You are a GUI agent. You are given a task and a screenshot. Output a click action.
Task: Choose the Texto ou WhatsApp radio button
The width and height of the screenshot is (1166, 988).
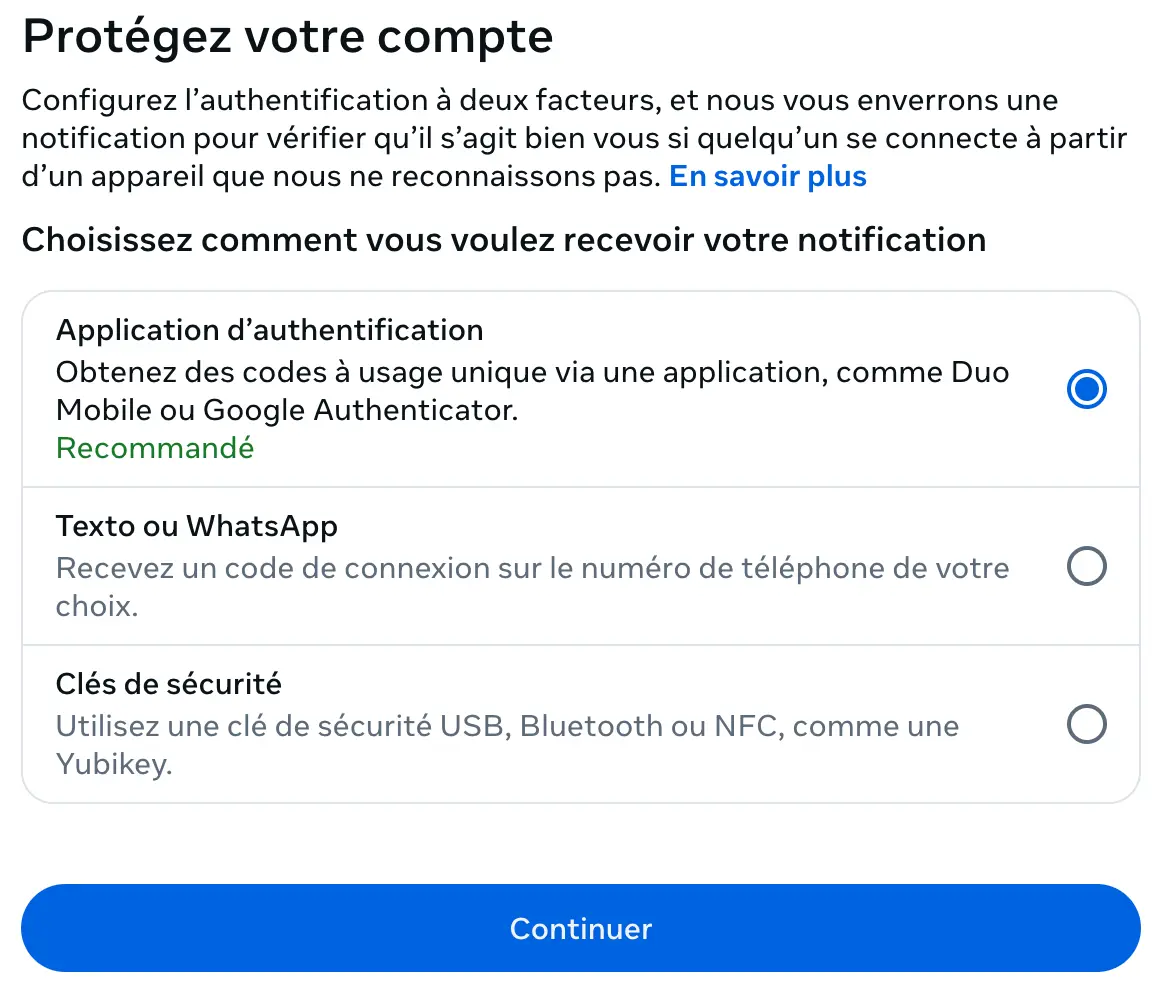[1086, 567]
